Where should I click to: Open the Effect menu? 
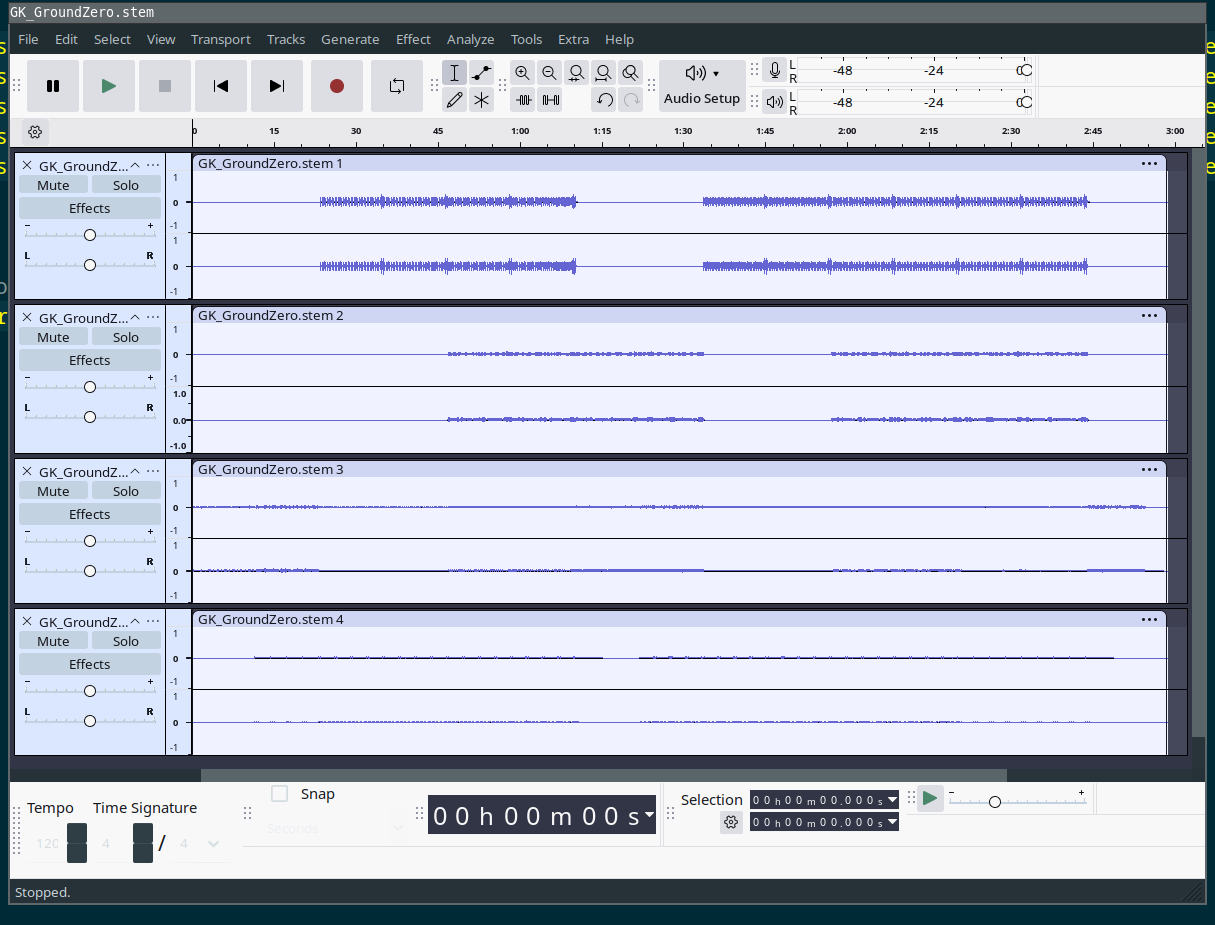[413, 39]
